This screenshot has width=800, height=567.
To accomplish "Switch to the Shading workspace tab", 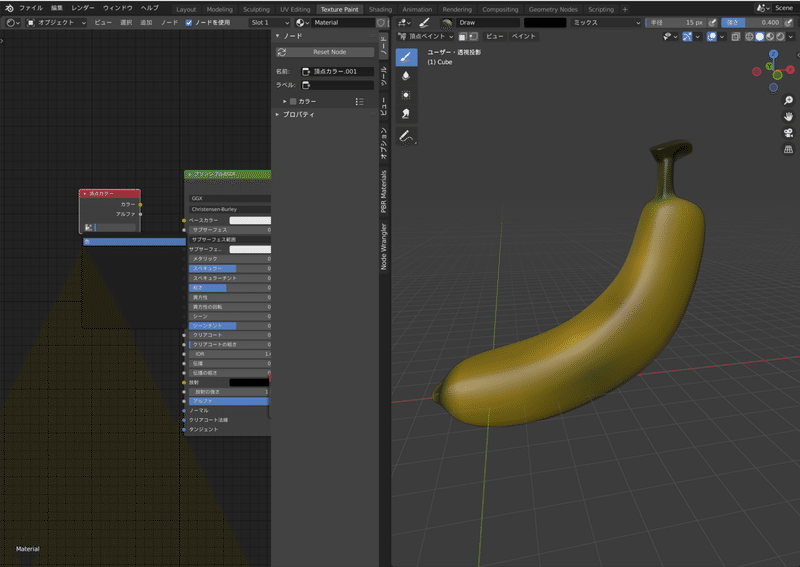I will [x=380, y=9].
